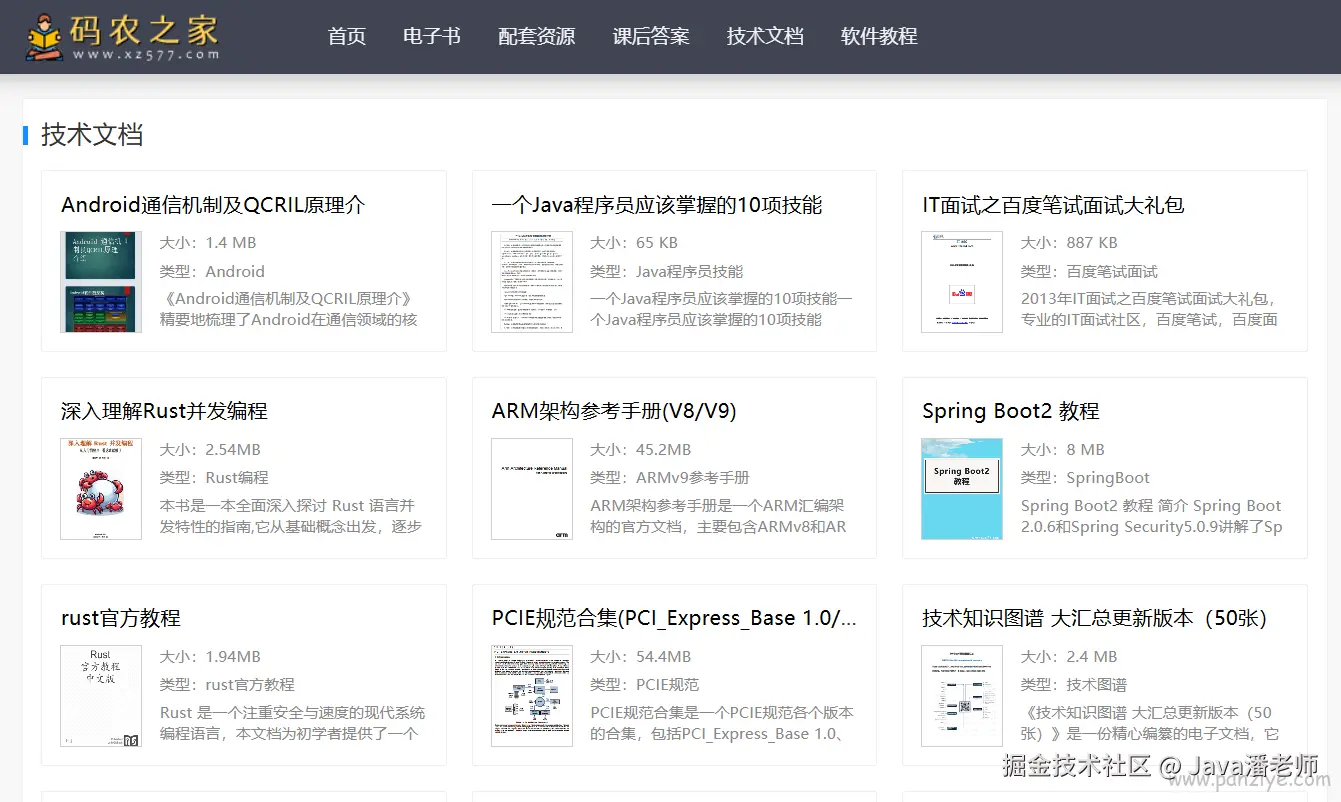Click the Rust并发编程 crab cover thumbnail
Screen dimensions: 1341x802
(101, 489)
